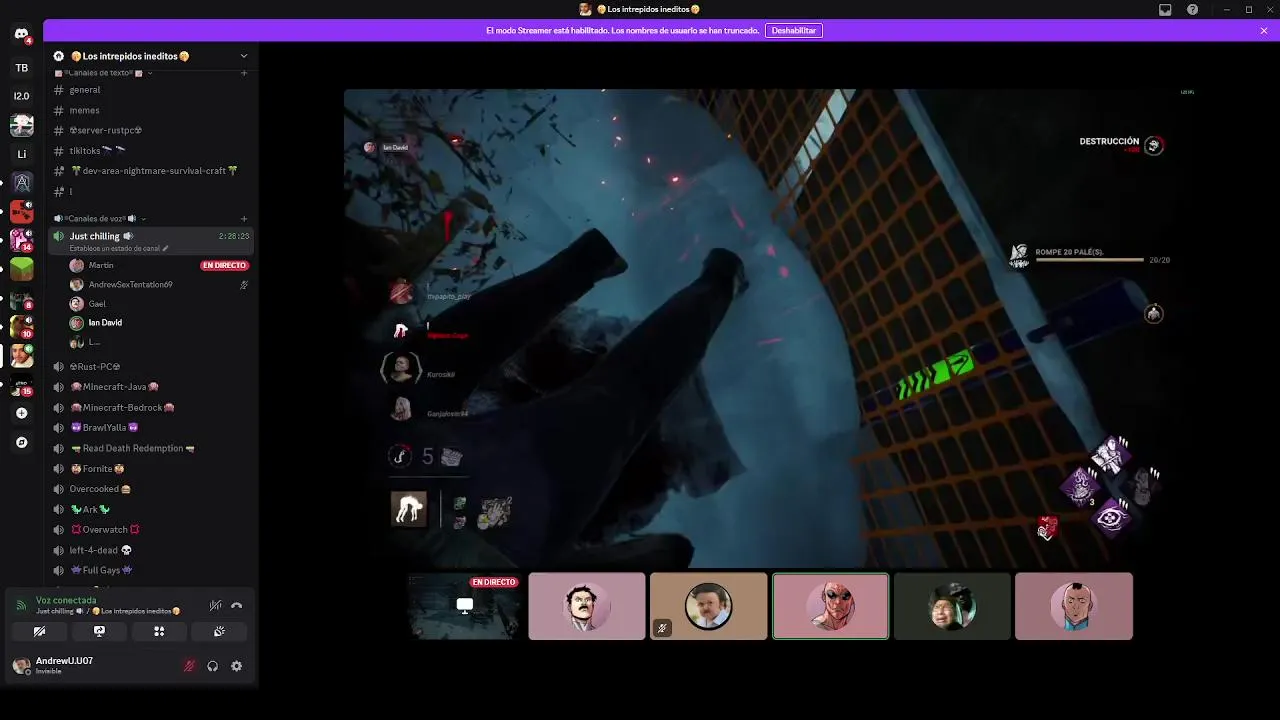Open the Li server
This screenshot has width=1280, height=720.
21,154
